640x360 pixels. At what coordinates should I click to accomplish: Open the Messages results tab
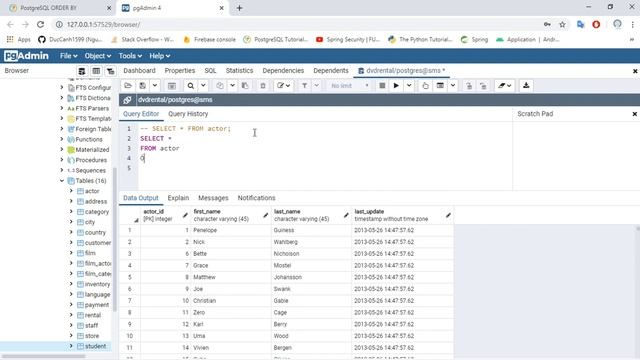tap(213, 198)
